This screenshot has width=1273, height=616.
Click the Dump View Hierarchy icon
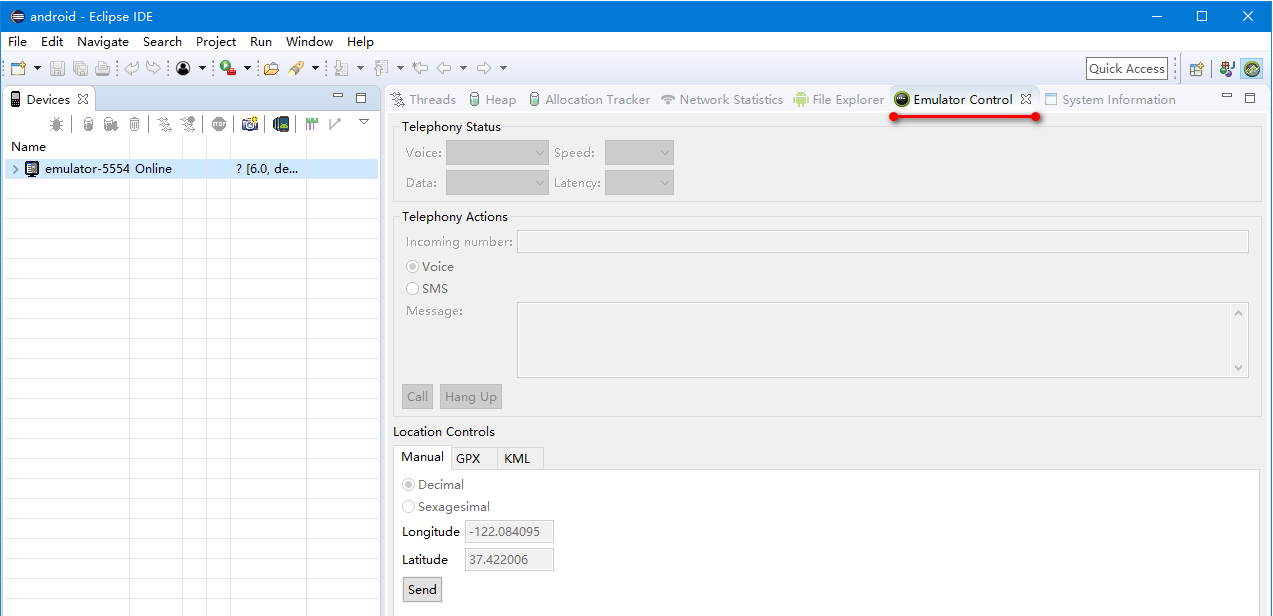tap(282, 124)
